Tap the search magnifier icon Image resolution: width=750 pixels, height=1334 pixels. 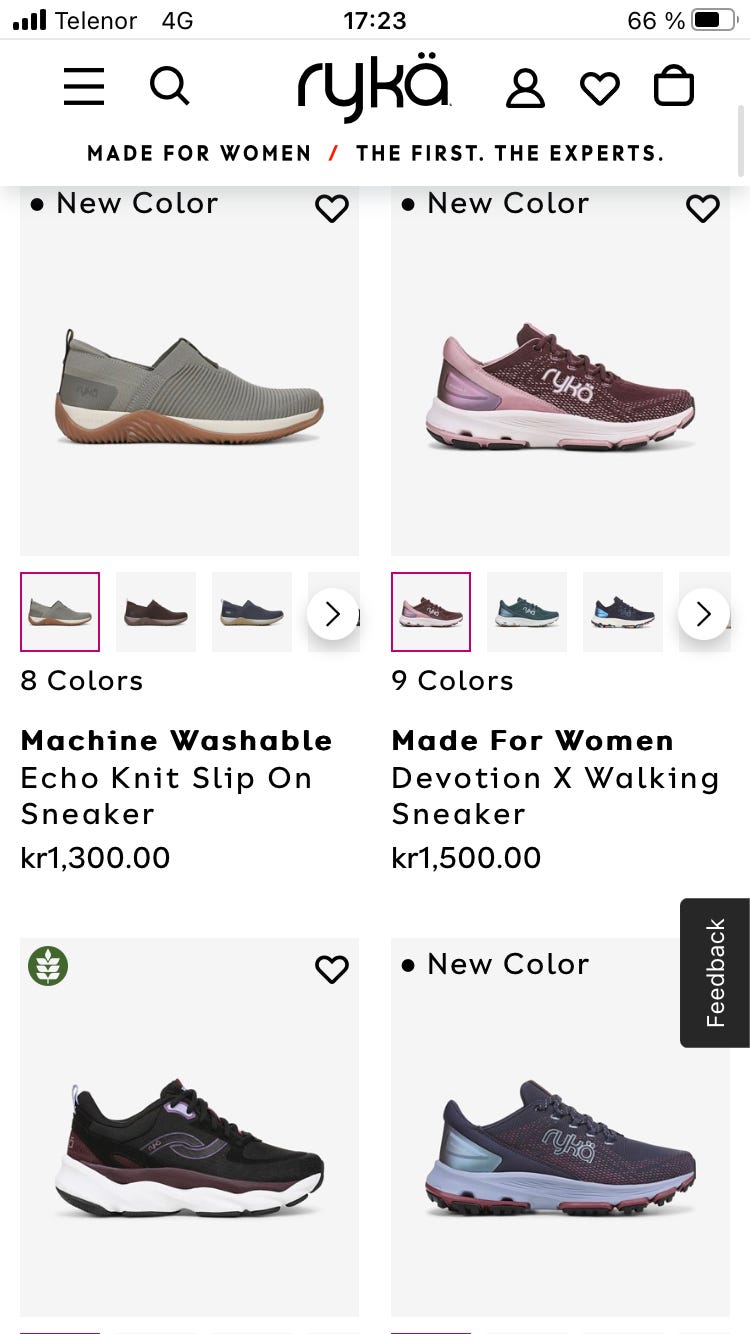click(169, 87)
